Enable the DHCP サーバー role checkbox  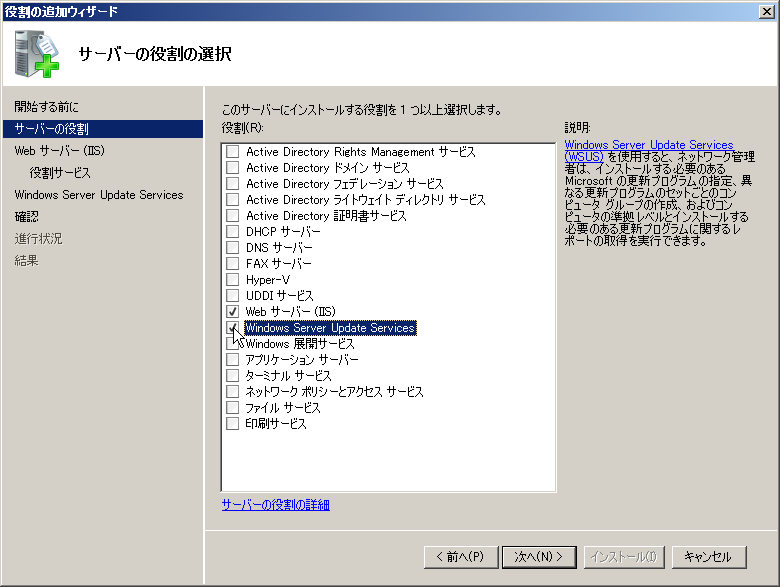pyautogui.click(x=232, y=231)
